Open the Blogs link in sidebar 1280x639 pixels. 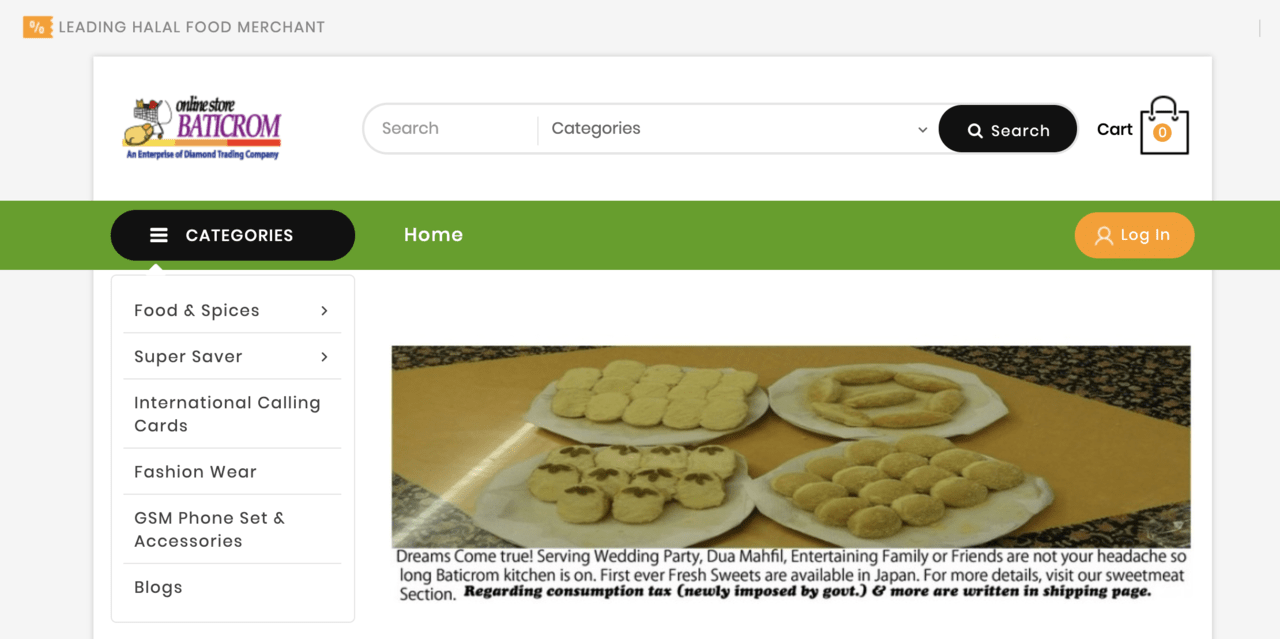point(158,587)
